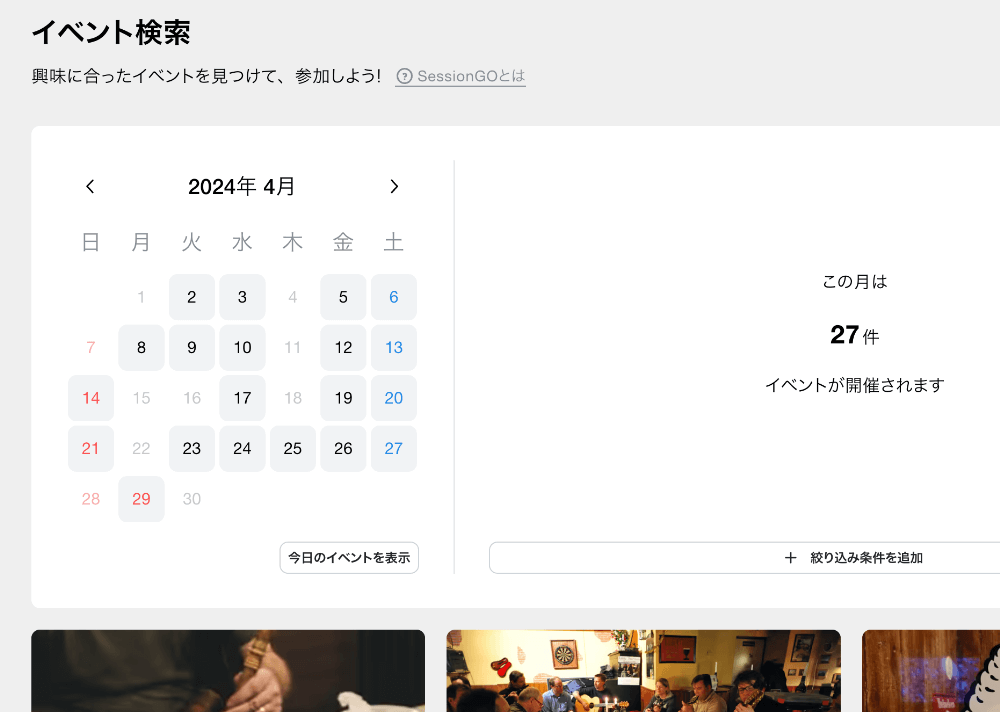The image size is (1000, 712).
Task: Advance calendar to next month
Action: click(394, 187)
